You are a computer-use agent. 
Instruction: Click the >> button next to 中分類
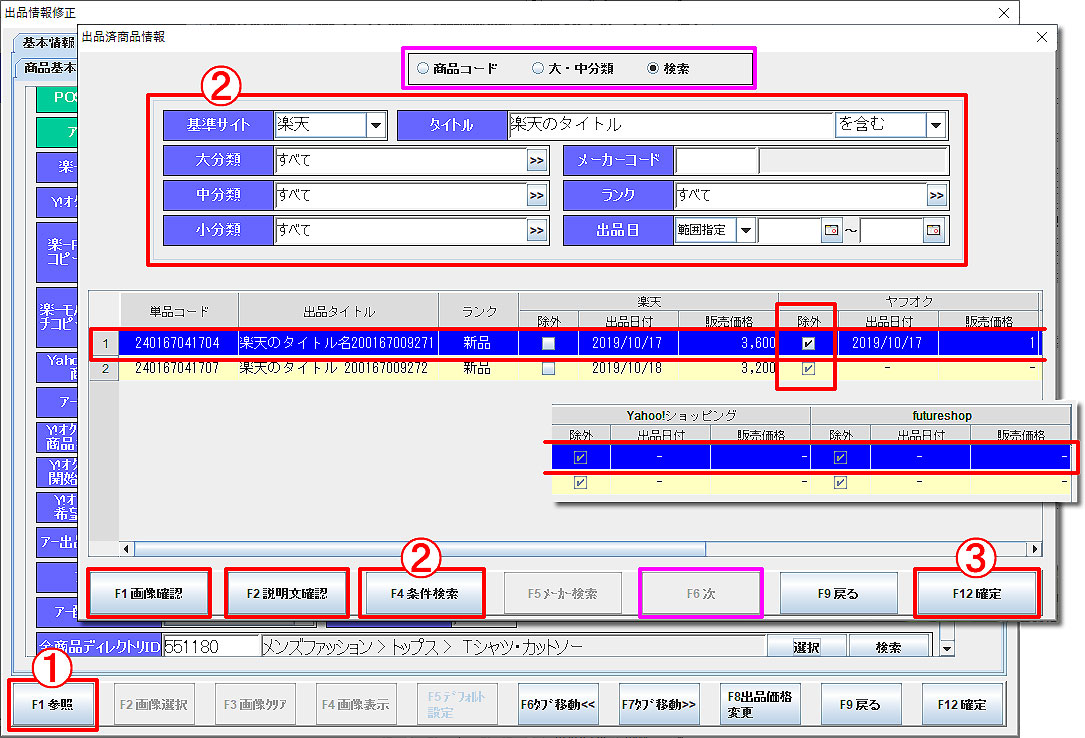click(537, 195)
